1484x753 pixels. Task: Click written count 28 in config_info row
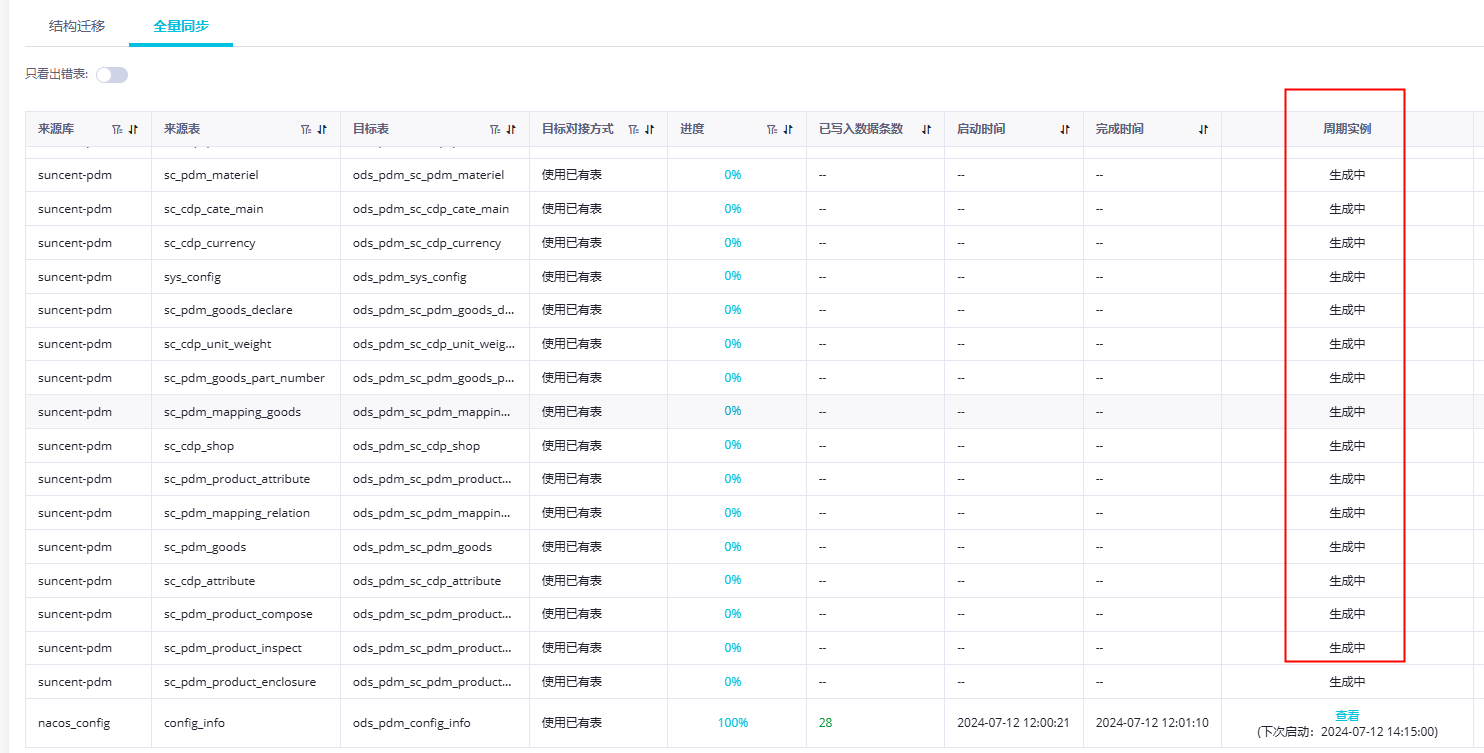826,723
